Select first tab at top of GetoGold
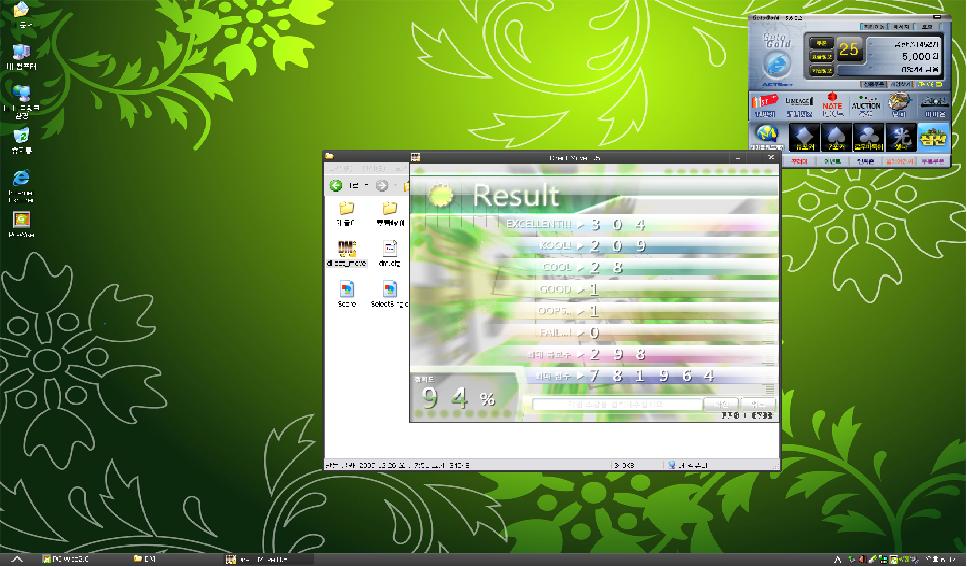 pos(873,27)
